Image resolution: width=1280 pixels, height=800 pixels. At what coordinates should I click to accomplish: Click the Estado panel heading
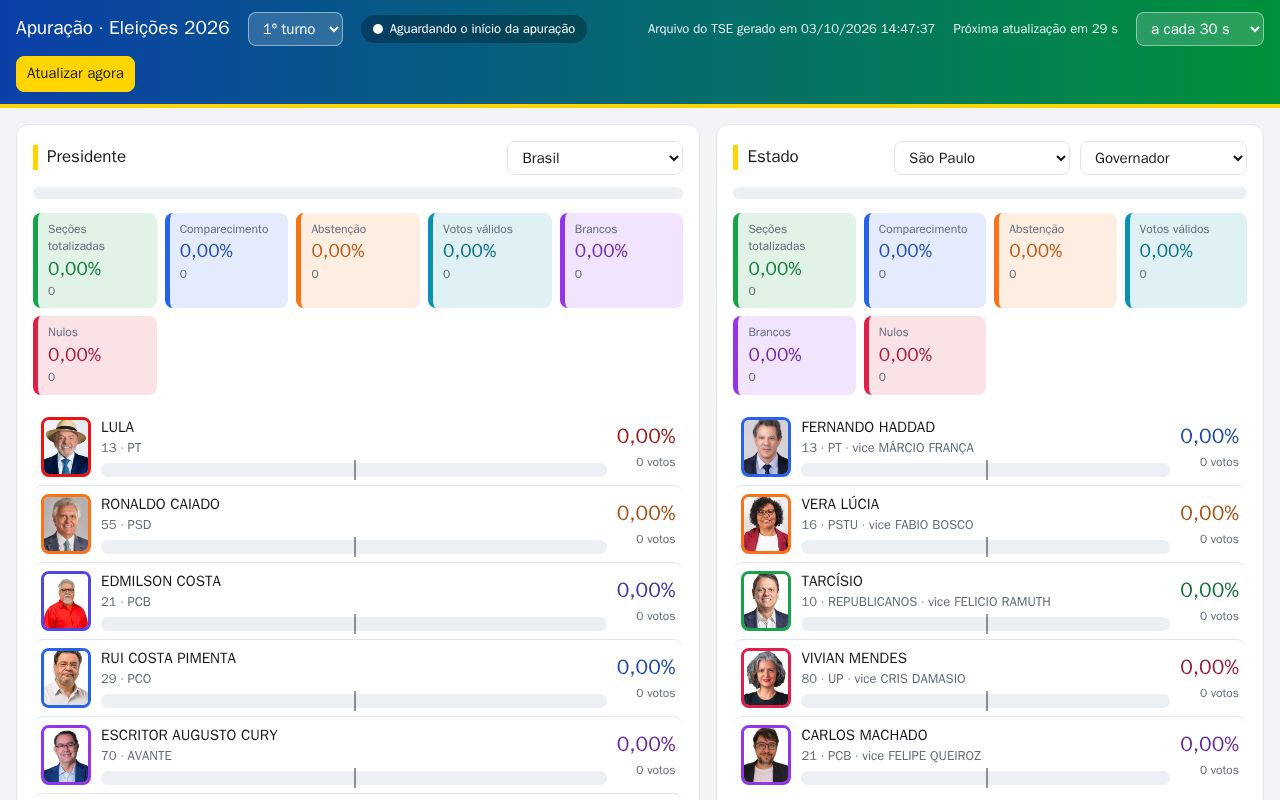[x=773, y=157]
